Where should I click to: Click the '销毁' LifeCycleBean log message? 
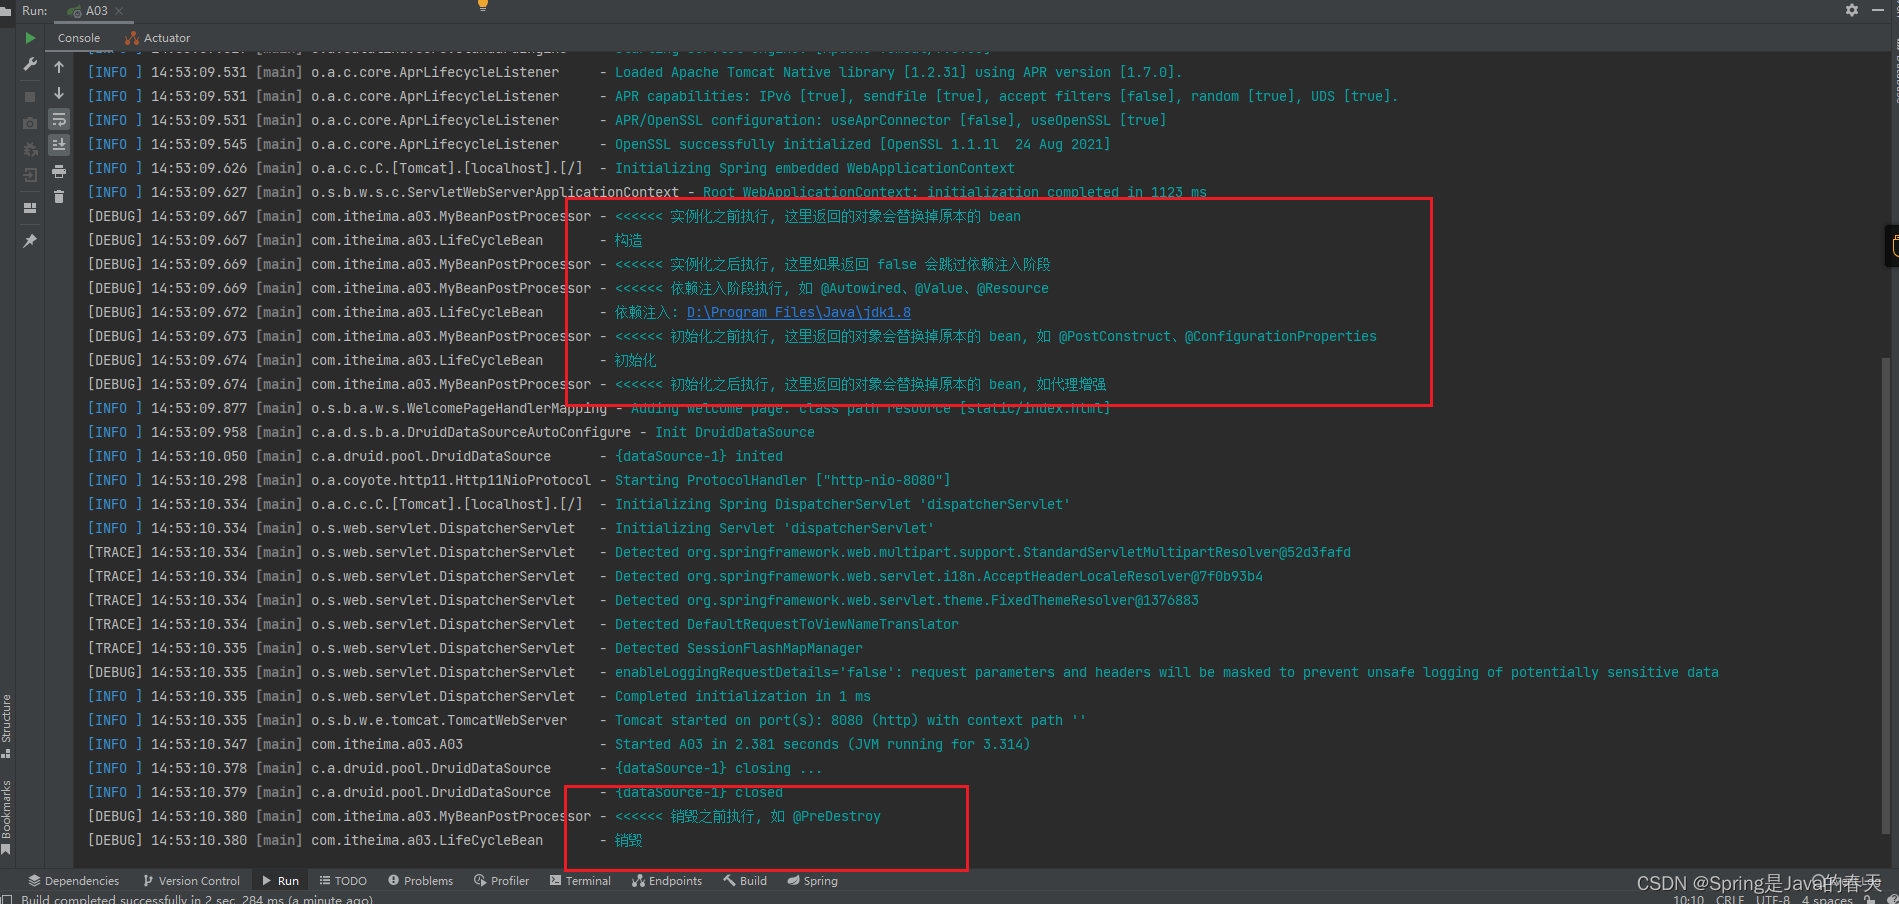[628, 840]
